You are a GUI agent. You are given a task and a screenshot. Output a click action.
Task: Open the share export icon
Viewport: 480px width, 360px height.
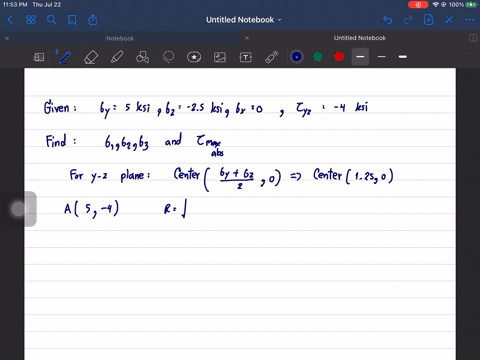click(93, 20)
